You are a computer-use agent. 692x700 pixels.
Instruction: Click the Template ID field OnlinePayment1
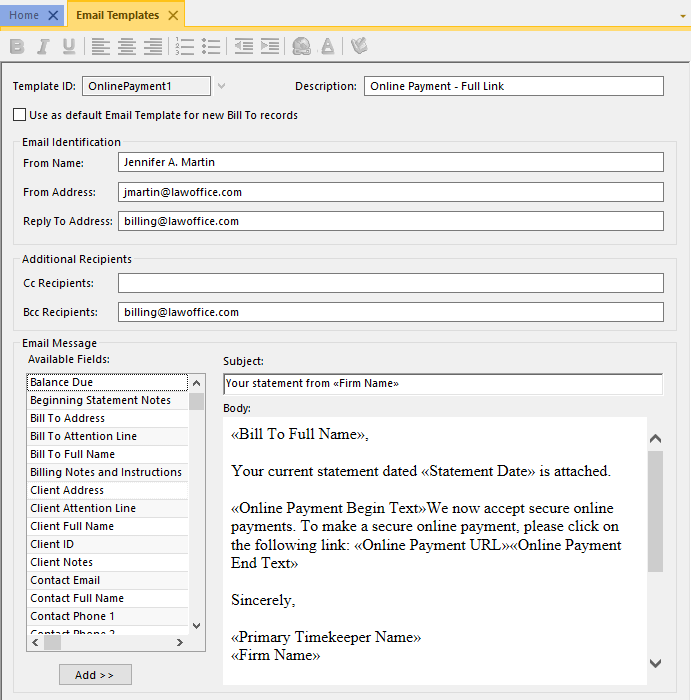[x=146, y=86]
